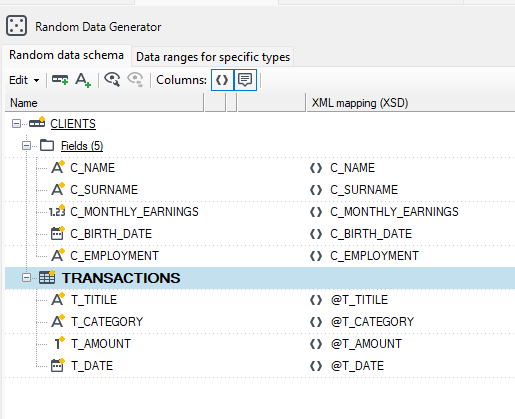Click XML mapping icon beside @T_AMOUNT
The height and width of the screenshot is (419, 515).
(x=316, y=344)
